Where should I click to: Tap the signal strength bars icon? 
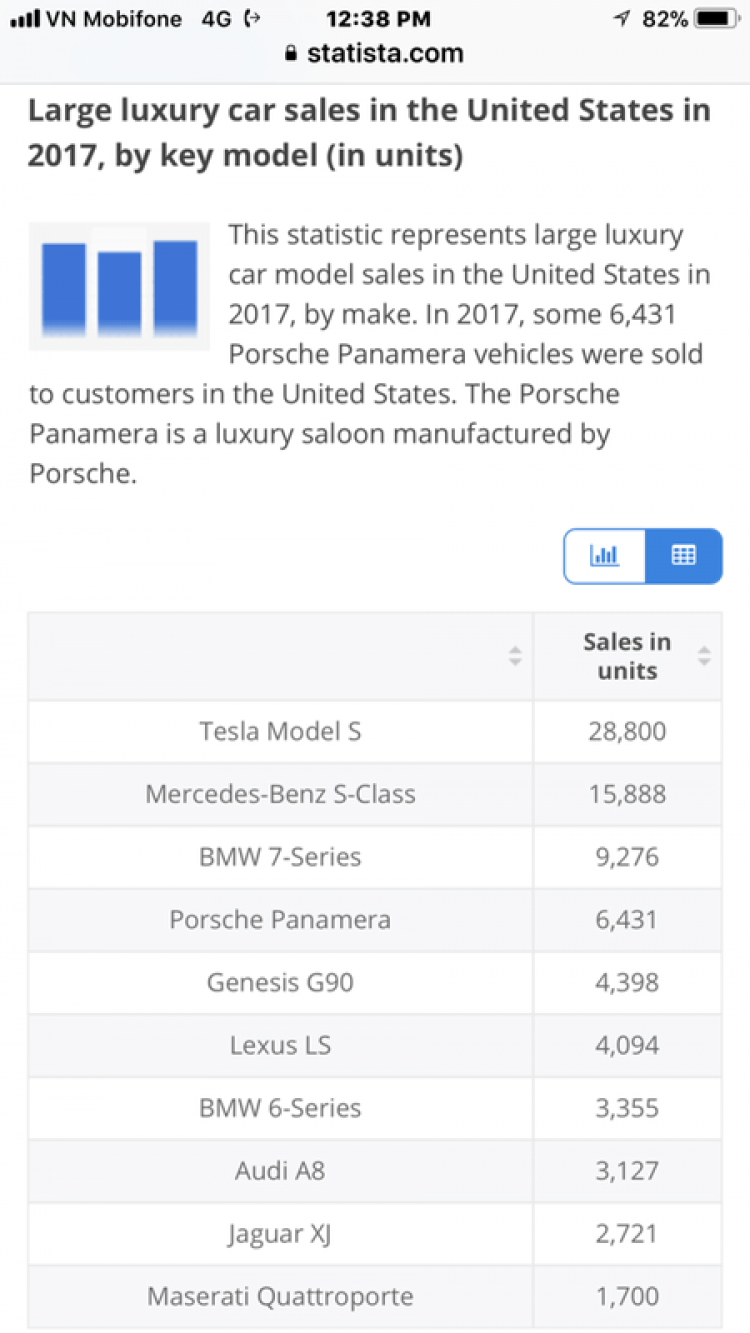point(24,19)
